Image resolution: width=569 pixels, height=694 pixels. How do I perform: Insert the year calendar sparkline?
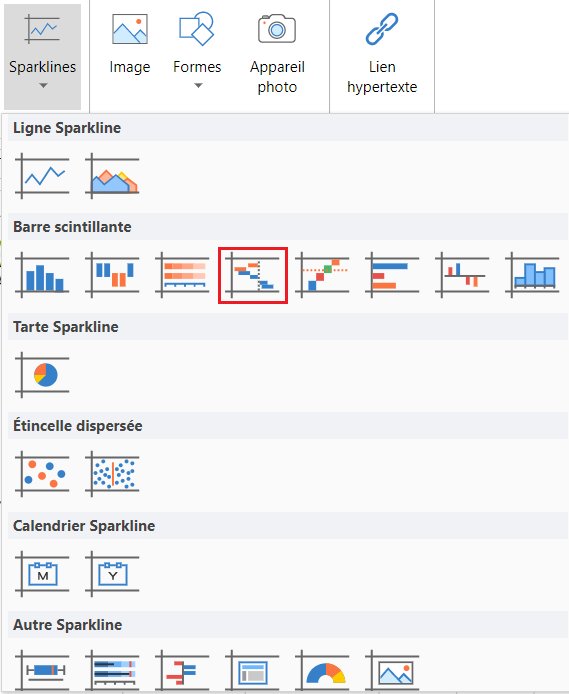click(x=112, y=574)
